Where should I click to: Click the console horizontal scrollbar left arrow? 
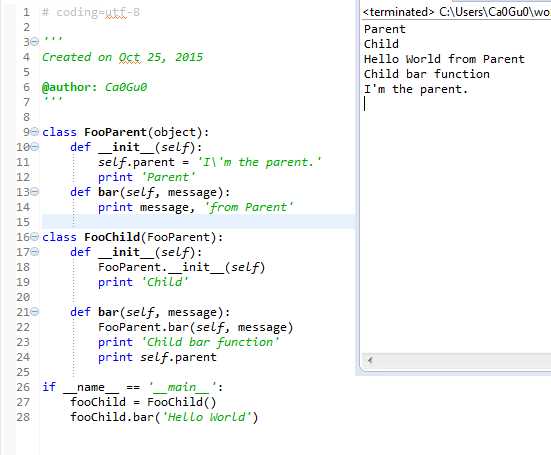coord(370,360)
